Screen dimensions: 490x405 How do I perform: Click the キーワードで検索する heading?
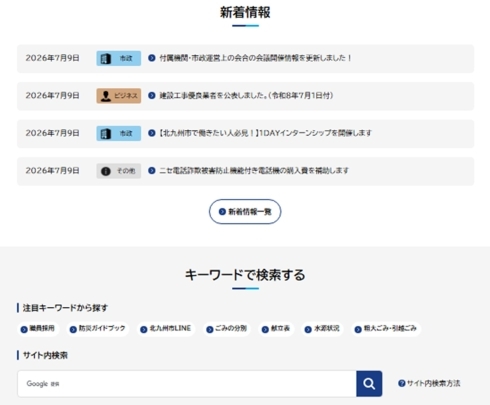pyautogui.click(x=245, y=275)
